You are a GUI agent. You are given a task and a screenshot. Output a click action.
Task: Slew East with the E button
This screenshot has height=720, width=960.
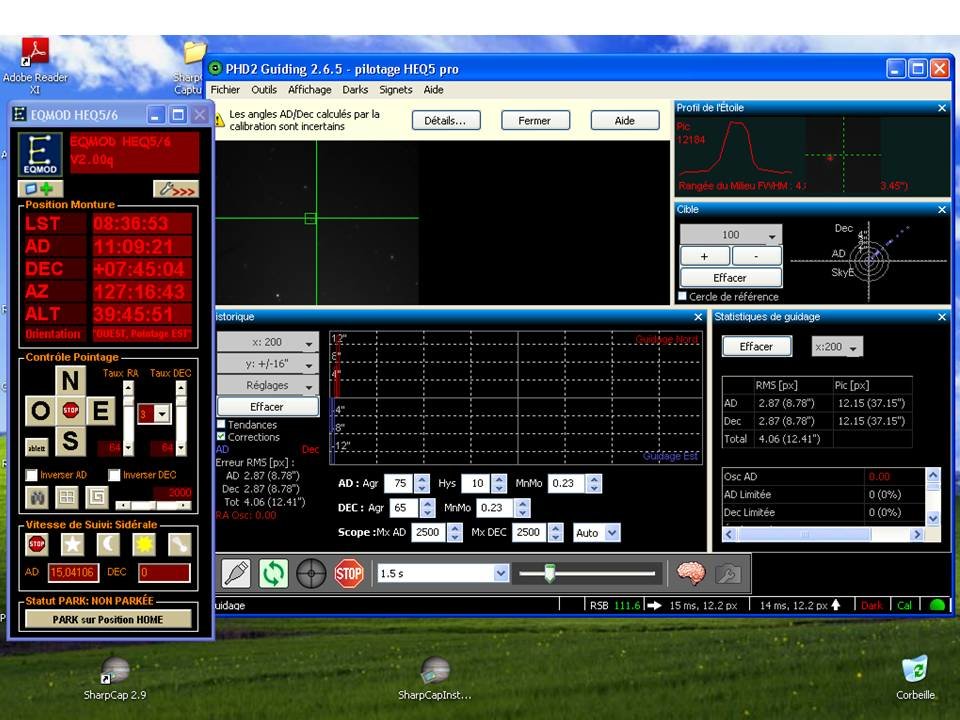coord(100,411)
